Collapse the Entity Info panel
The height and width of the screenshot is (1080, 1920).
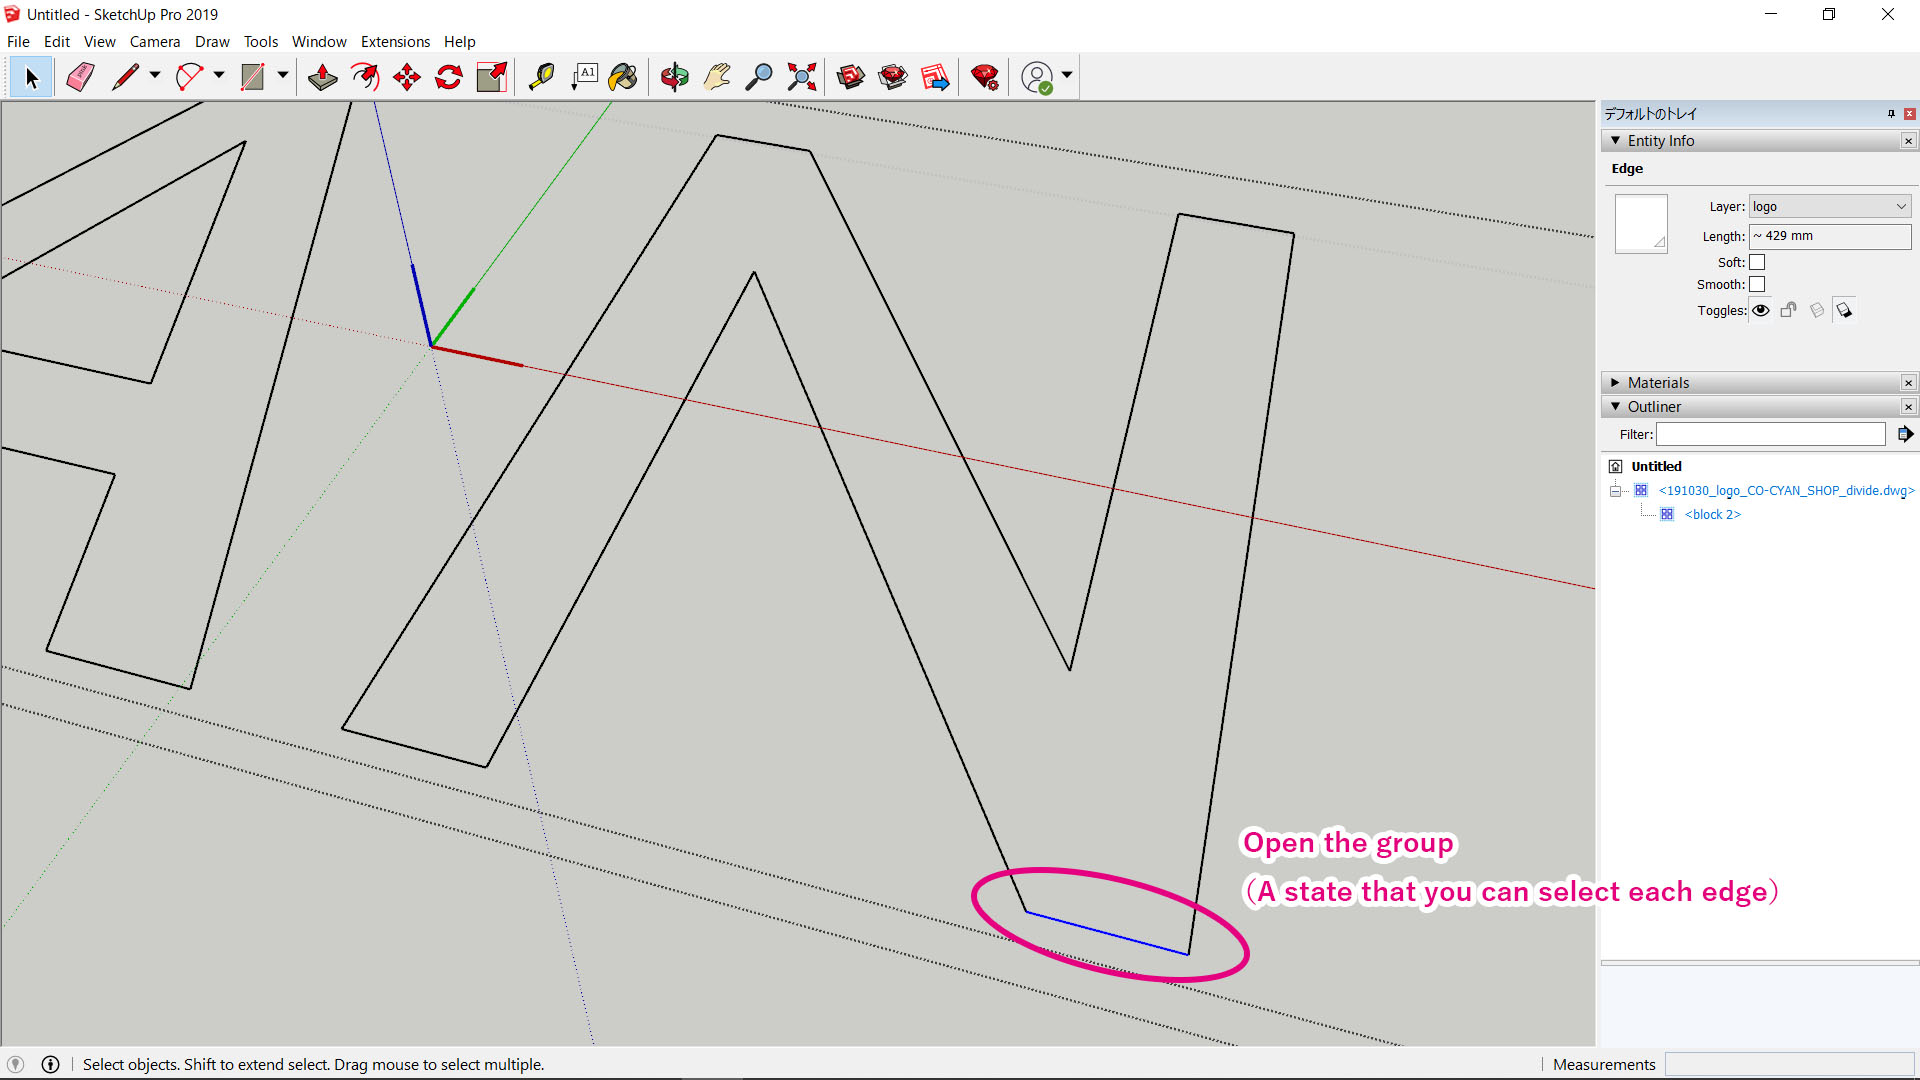click(x=1615, y=141)
